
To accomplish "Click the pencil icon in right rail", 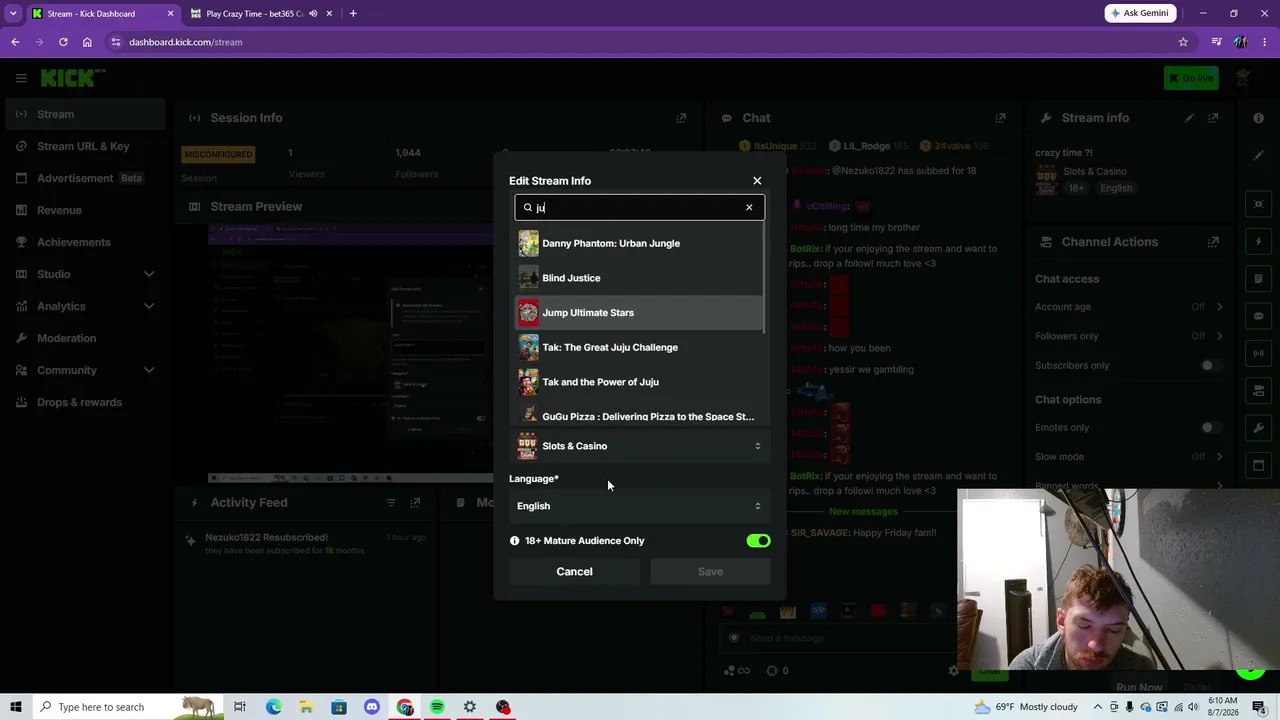I will 1258,156.
